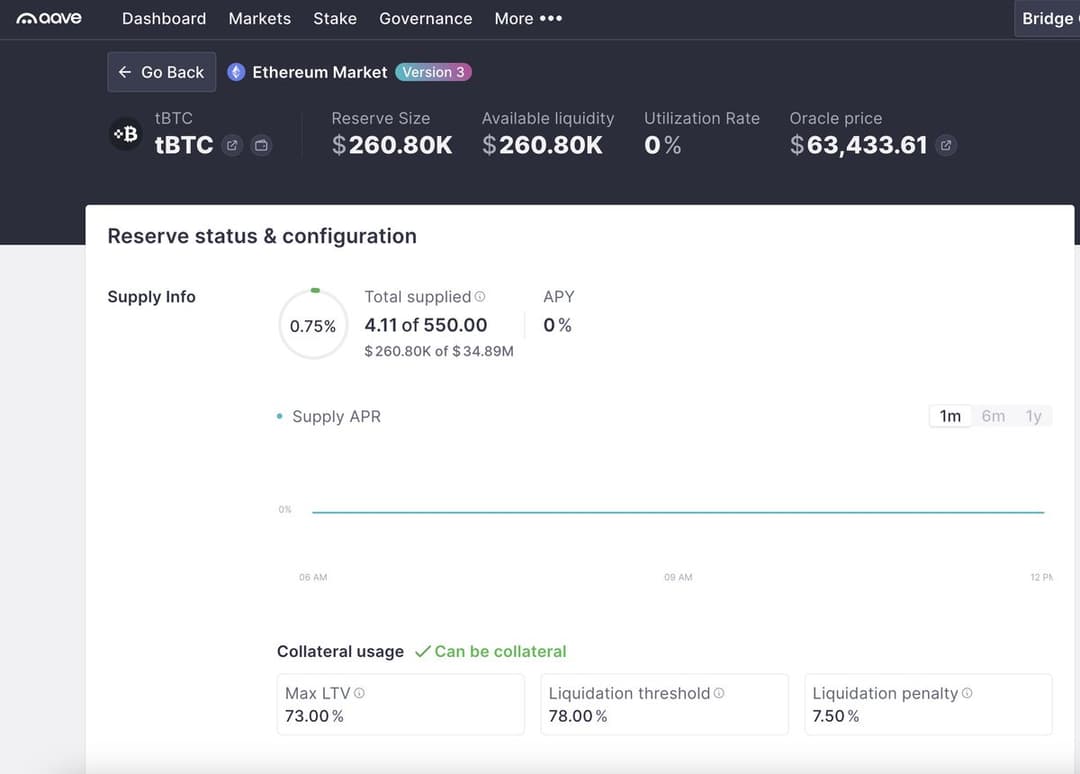Click the Aave logo

point(49,19)
